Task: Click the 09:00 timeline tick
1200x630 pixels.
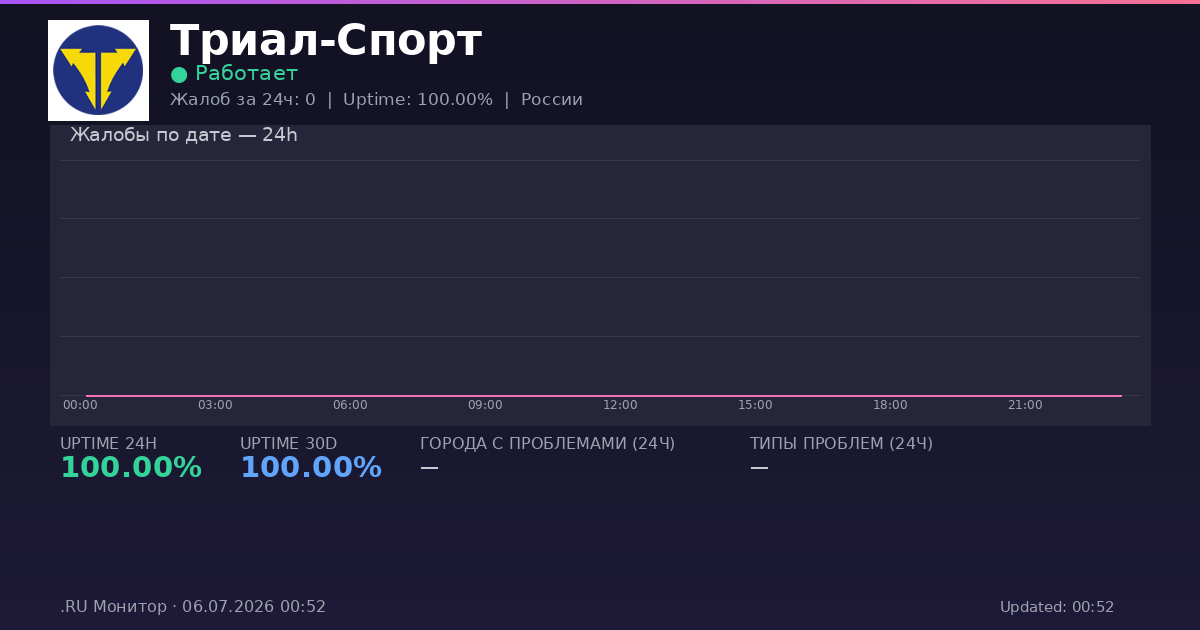Action: click(x=485, y=405)
